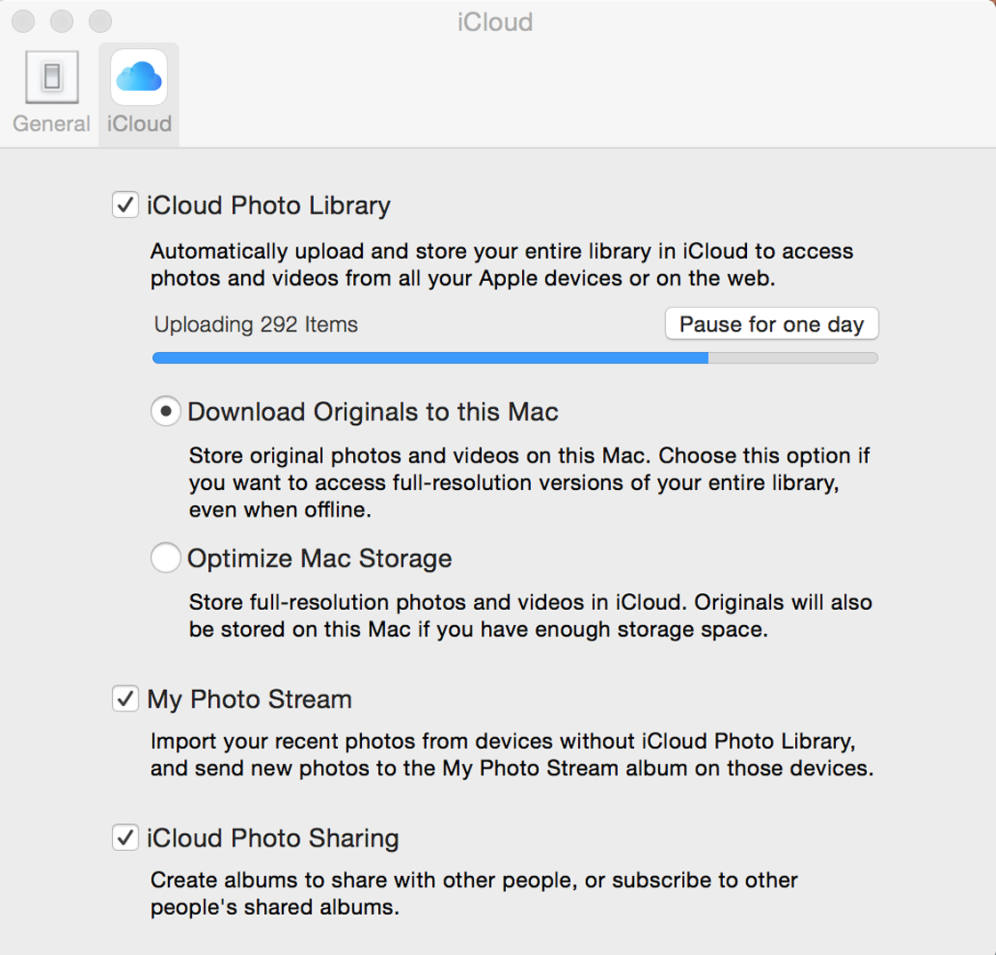Minimize the iCloud preferences window
The height and width of the screenshot is (955, 996).
pos(61,21)
